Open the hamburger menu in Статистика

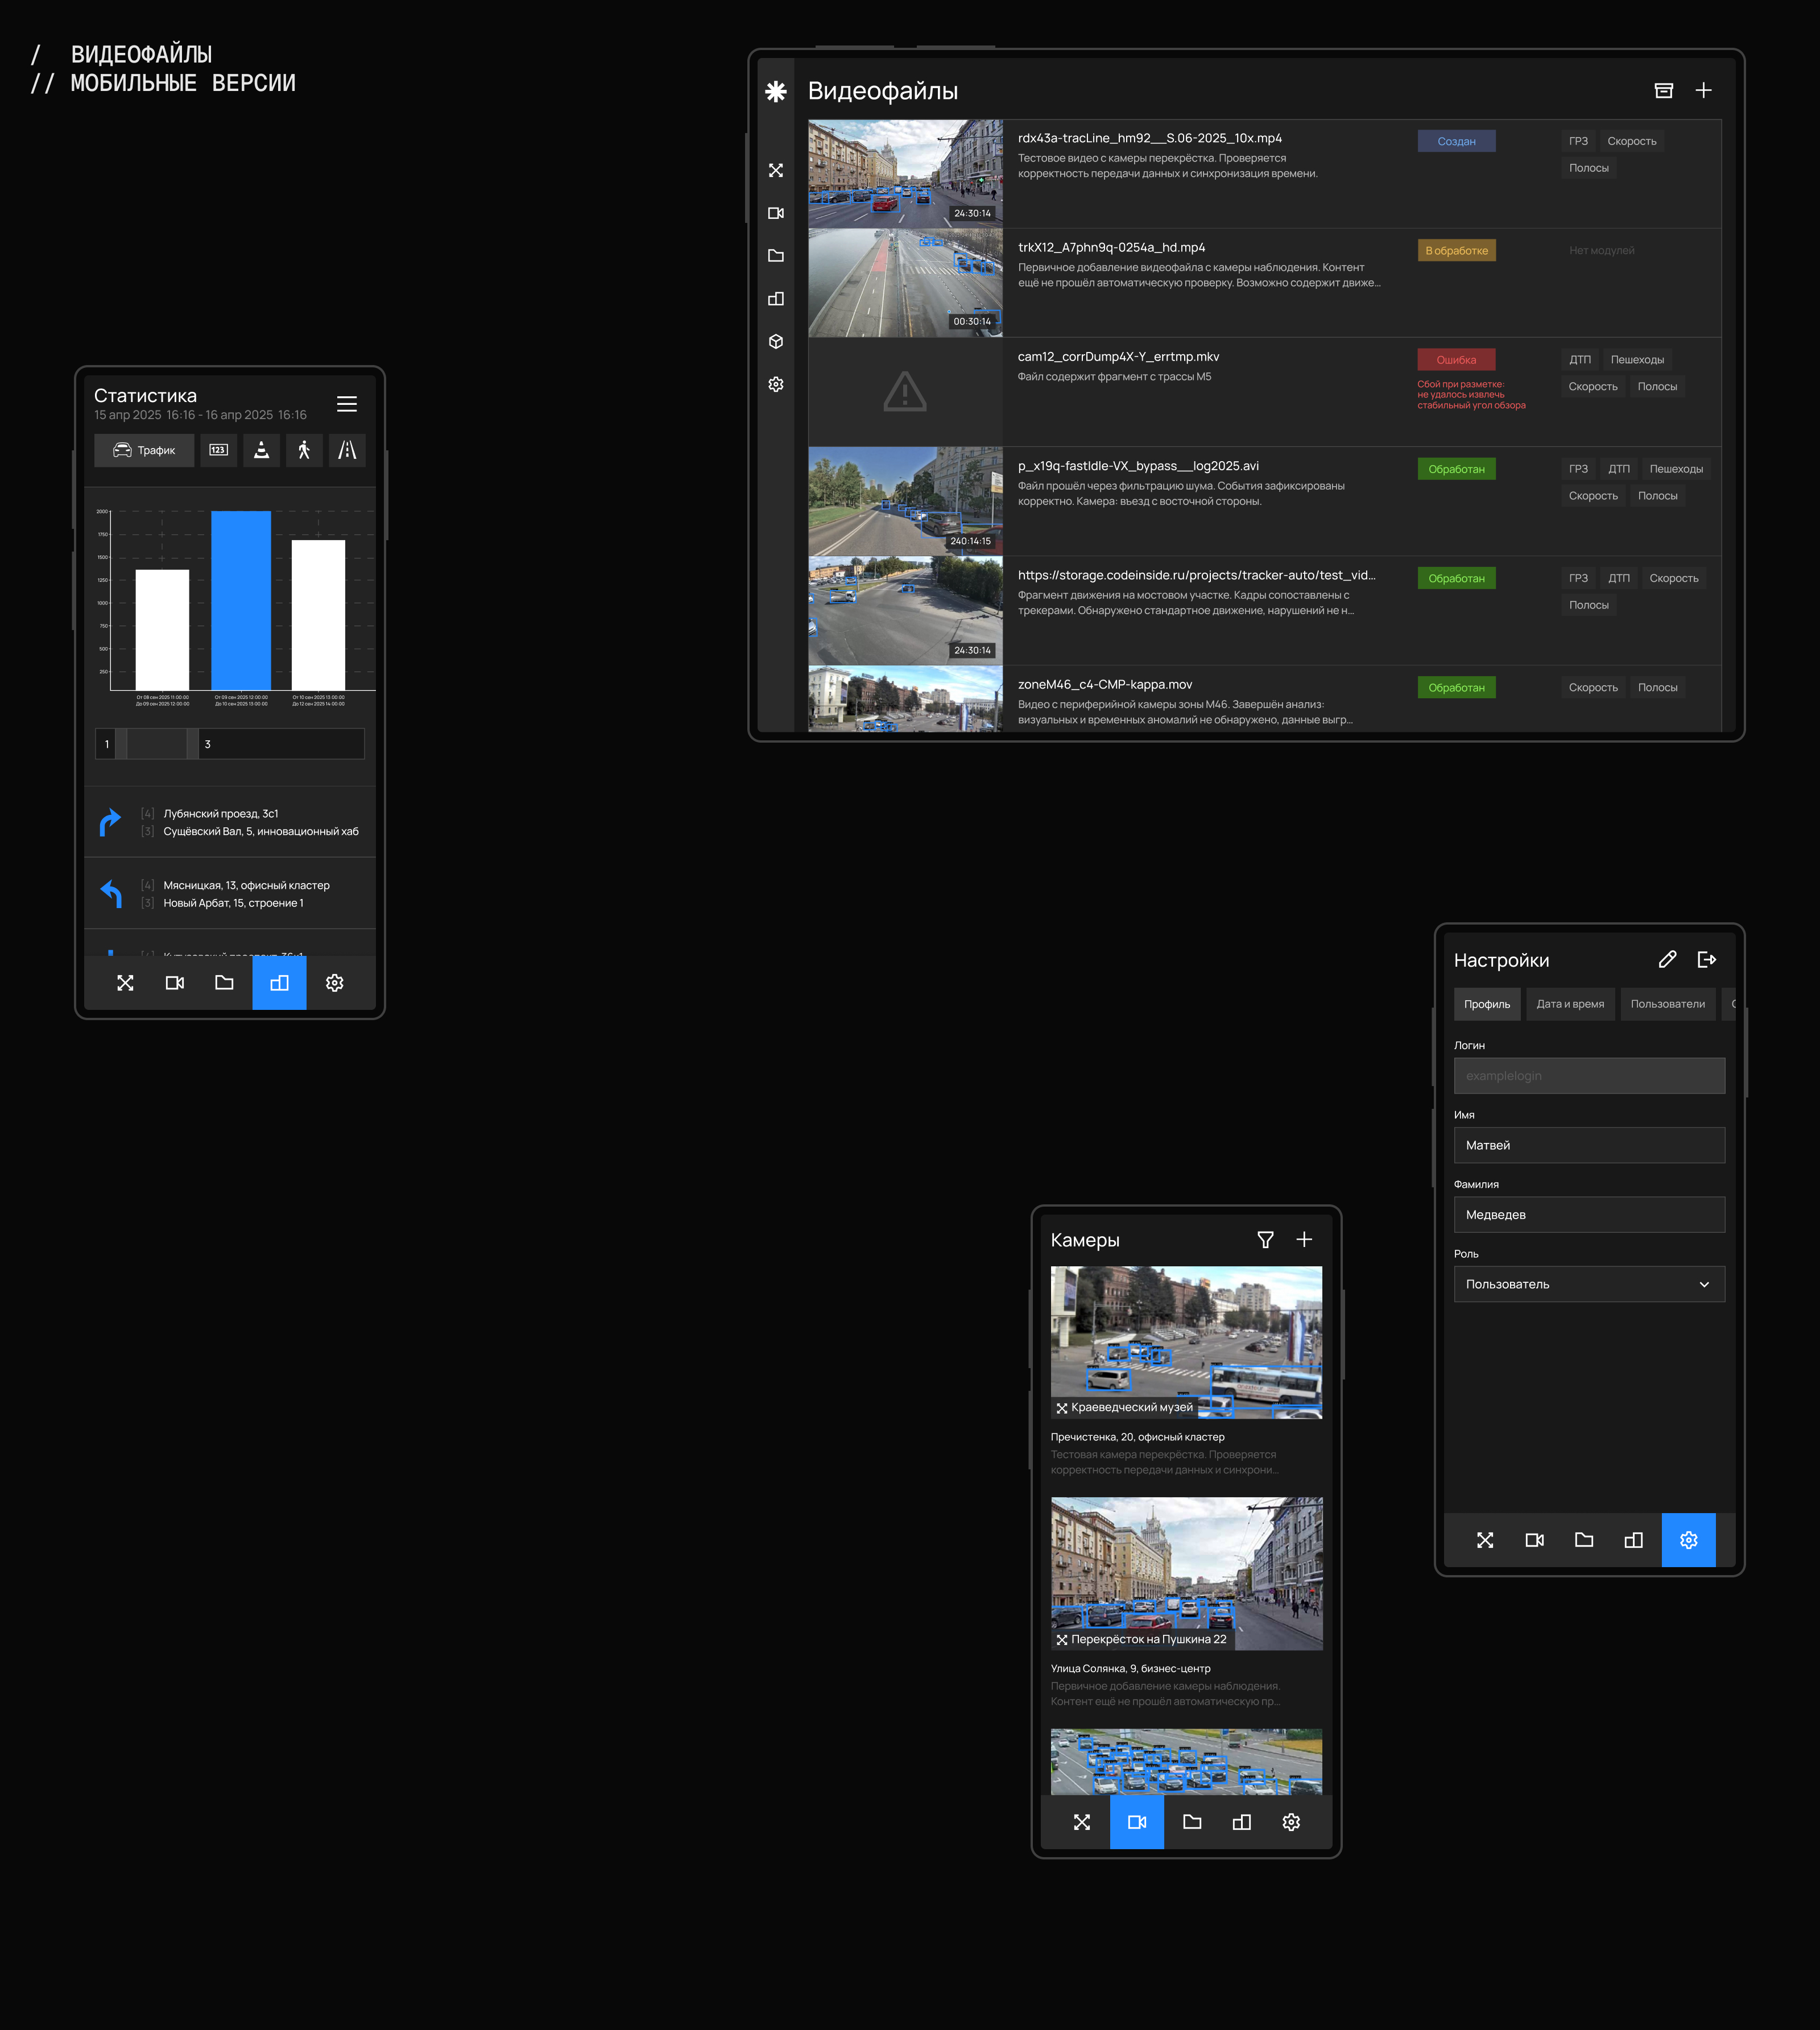[347, 404]
